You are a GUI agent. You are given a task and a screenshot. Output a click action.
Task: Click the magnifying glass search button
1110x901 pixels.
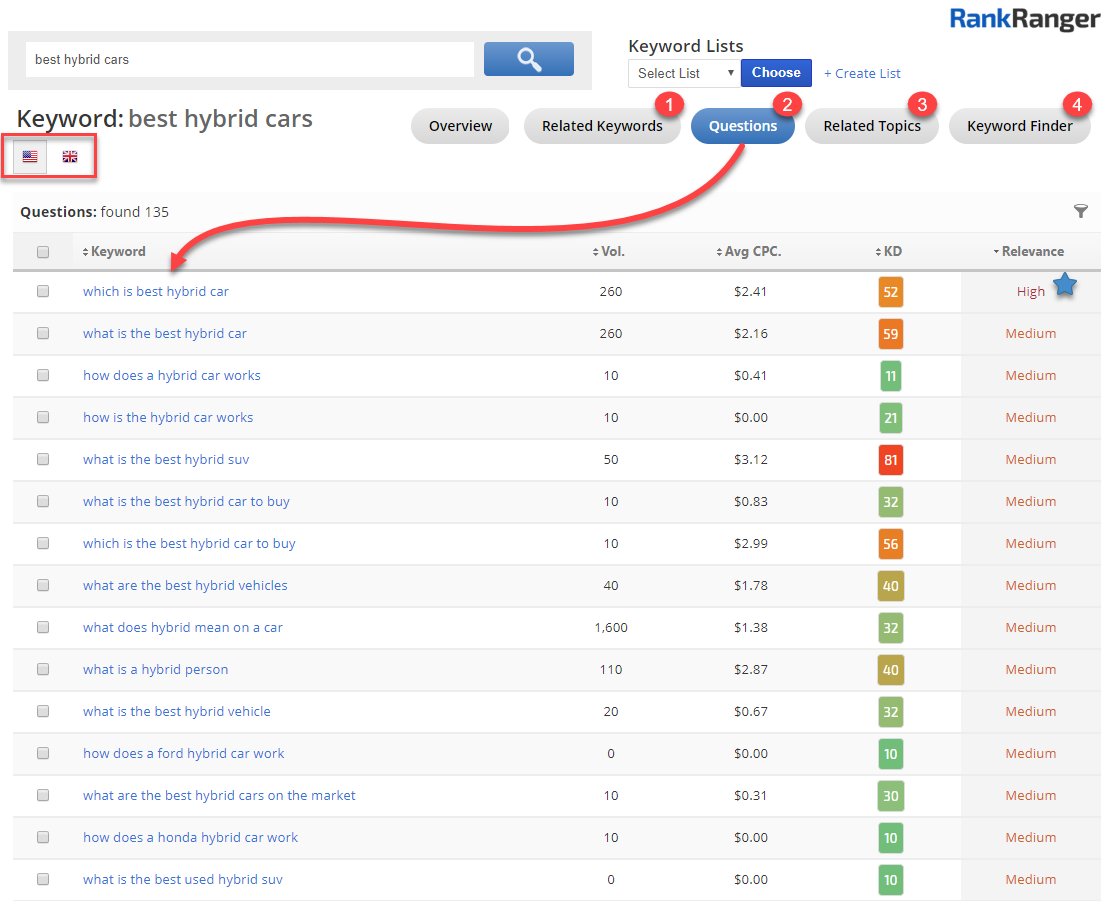coord(528,59)
